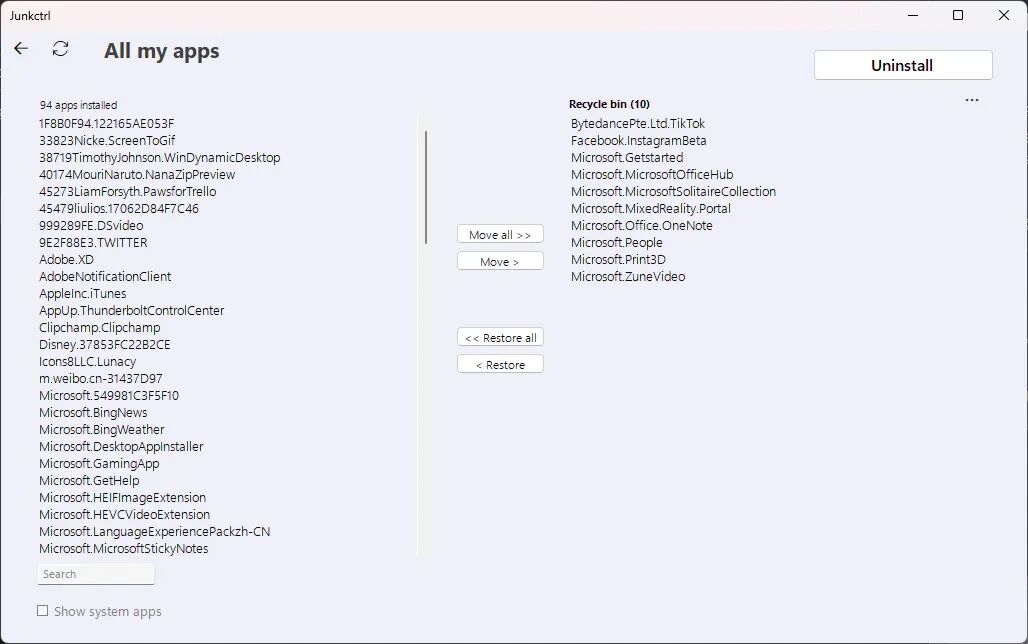Click the Uninstall button
Viewport: 1028px width, 644px height.
coord(903,66)
